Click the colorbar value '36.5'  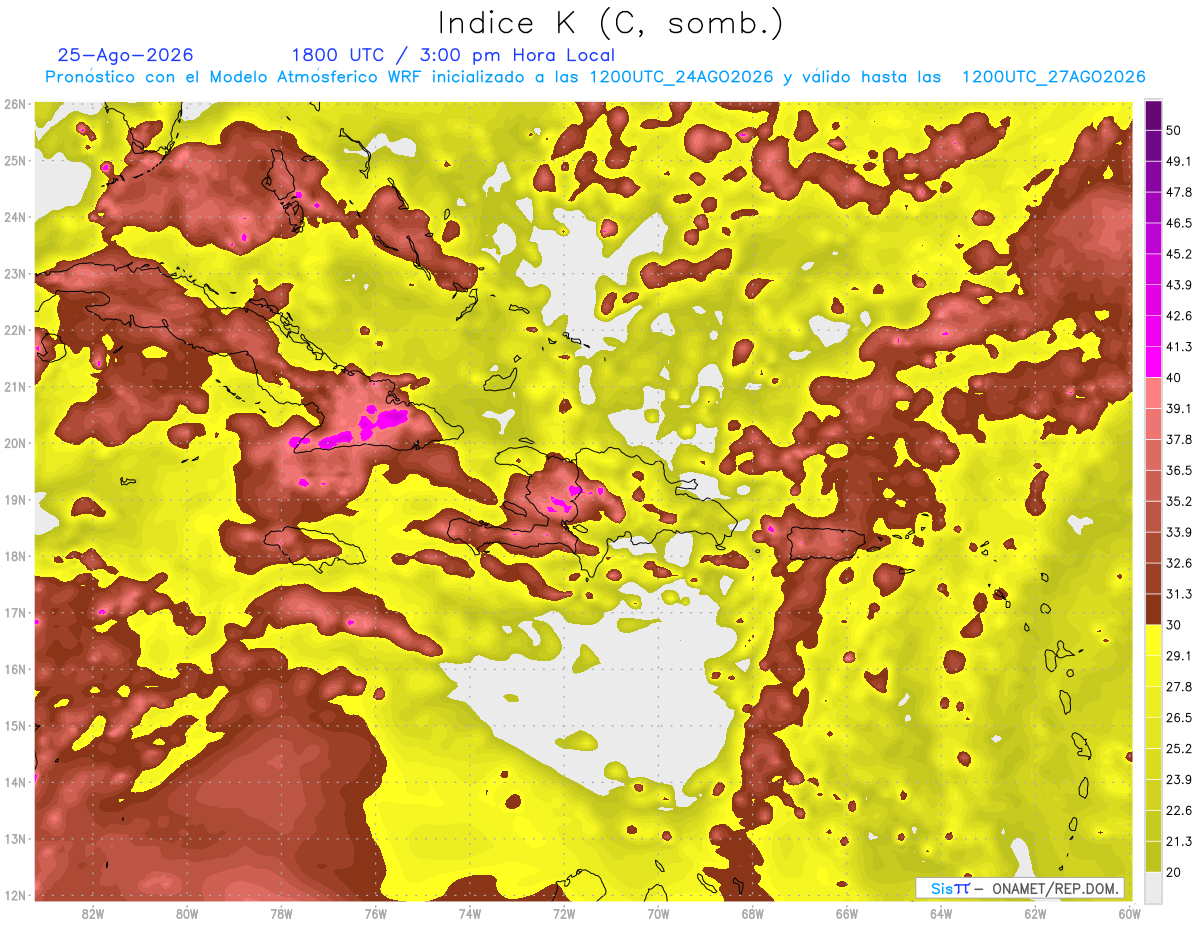point(1180,470)
